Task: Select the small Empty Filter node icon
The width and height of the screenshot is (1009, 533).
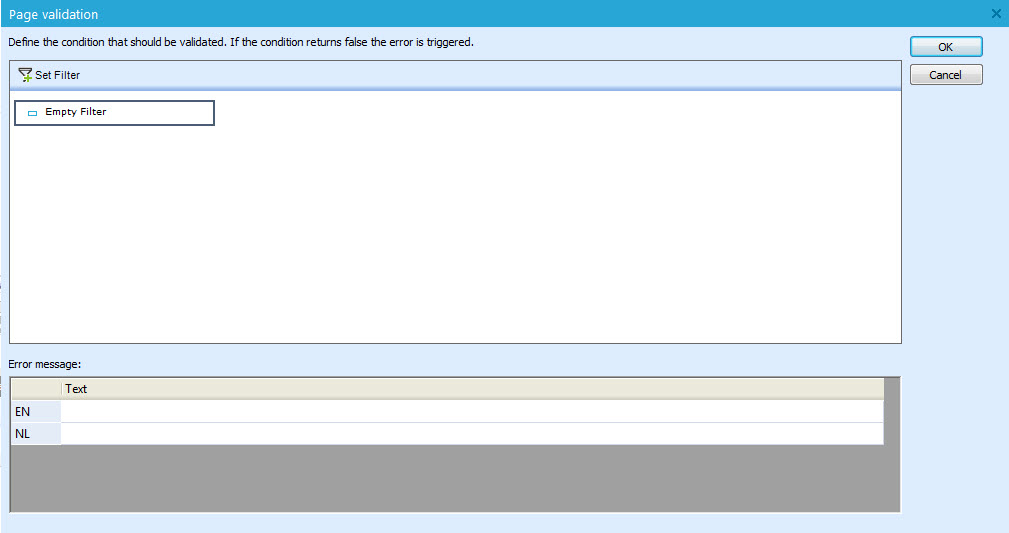Action: [x=32, y=113]
